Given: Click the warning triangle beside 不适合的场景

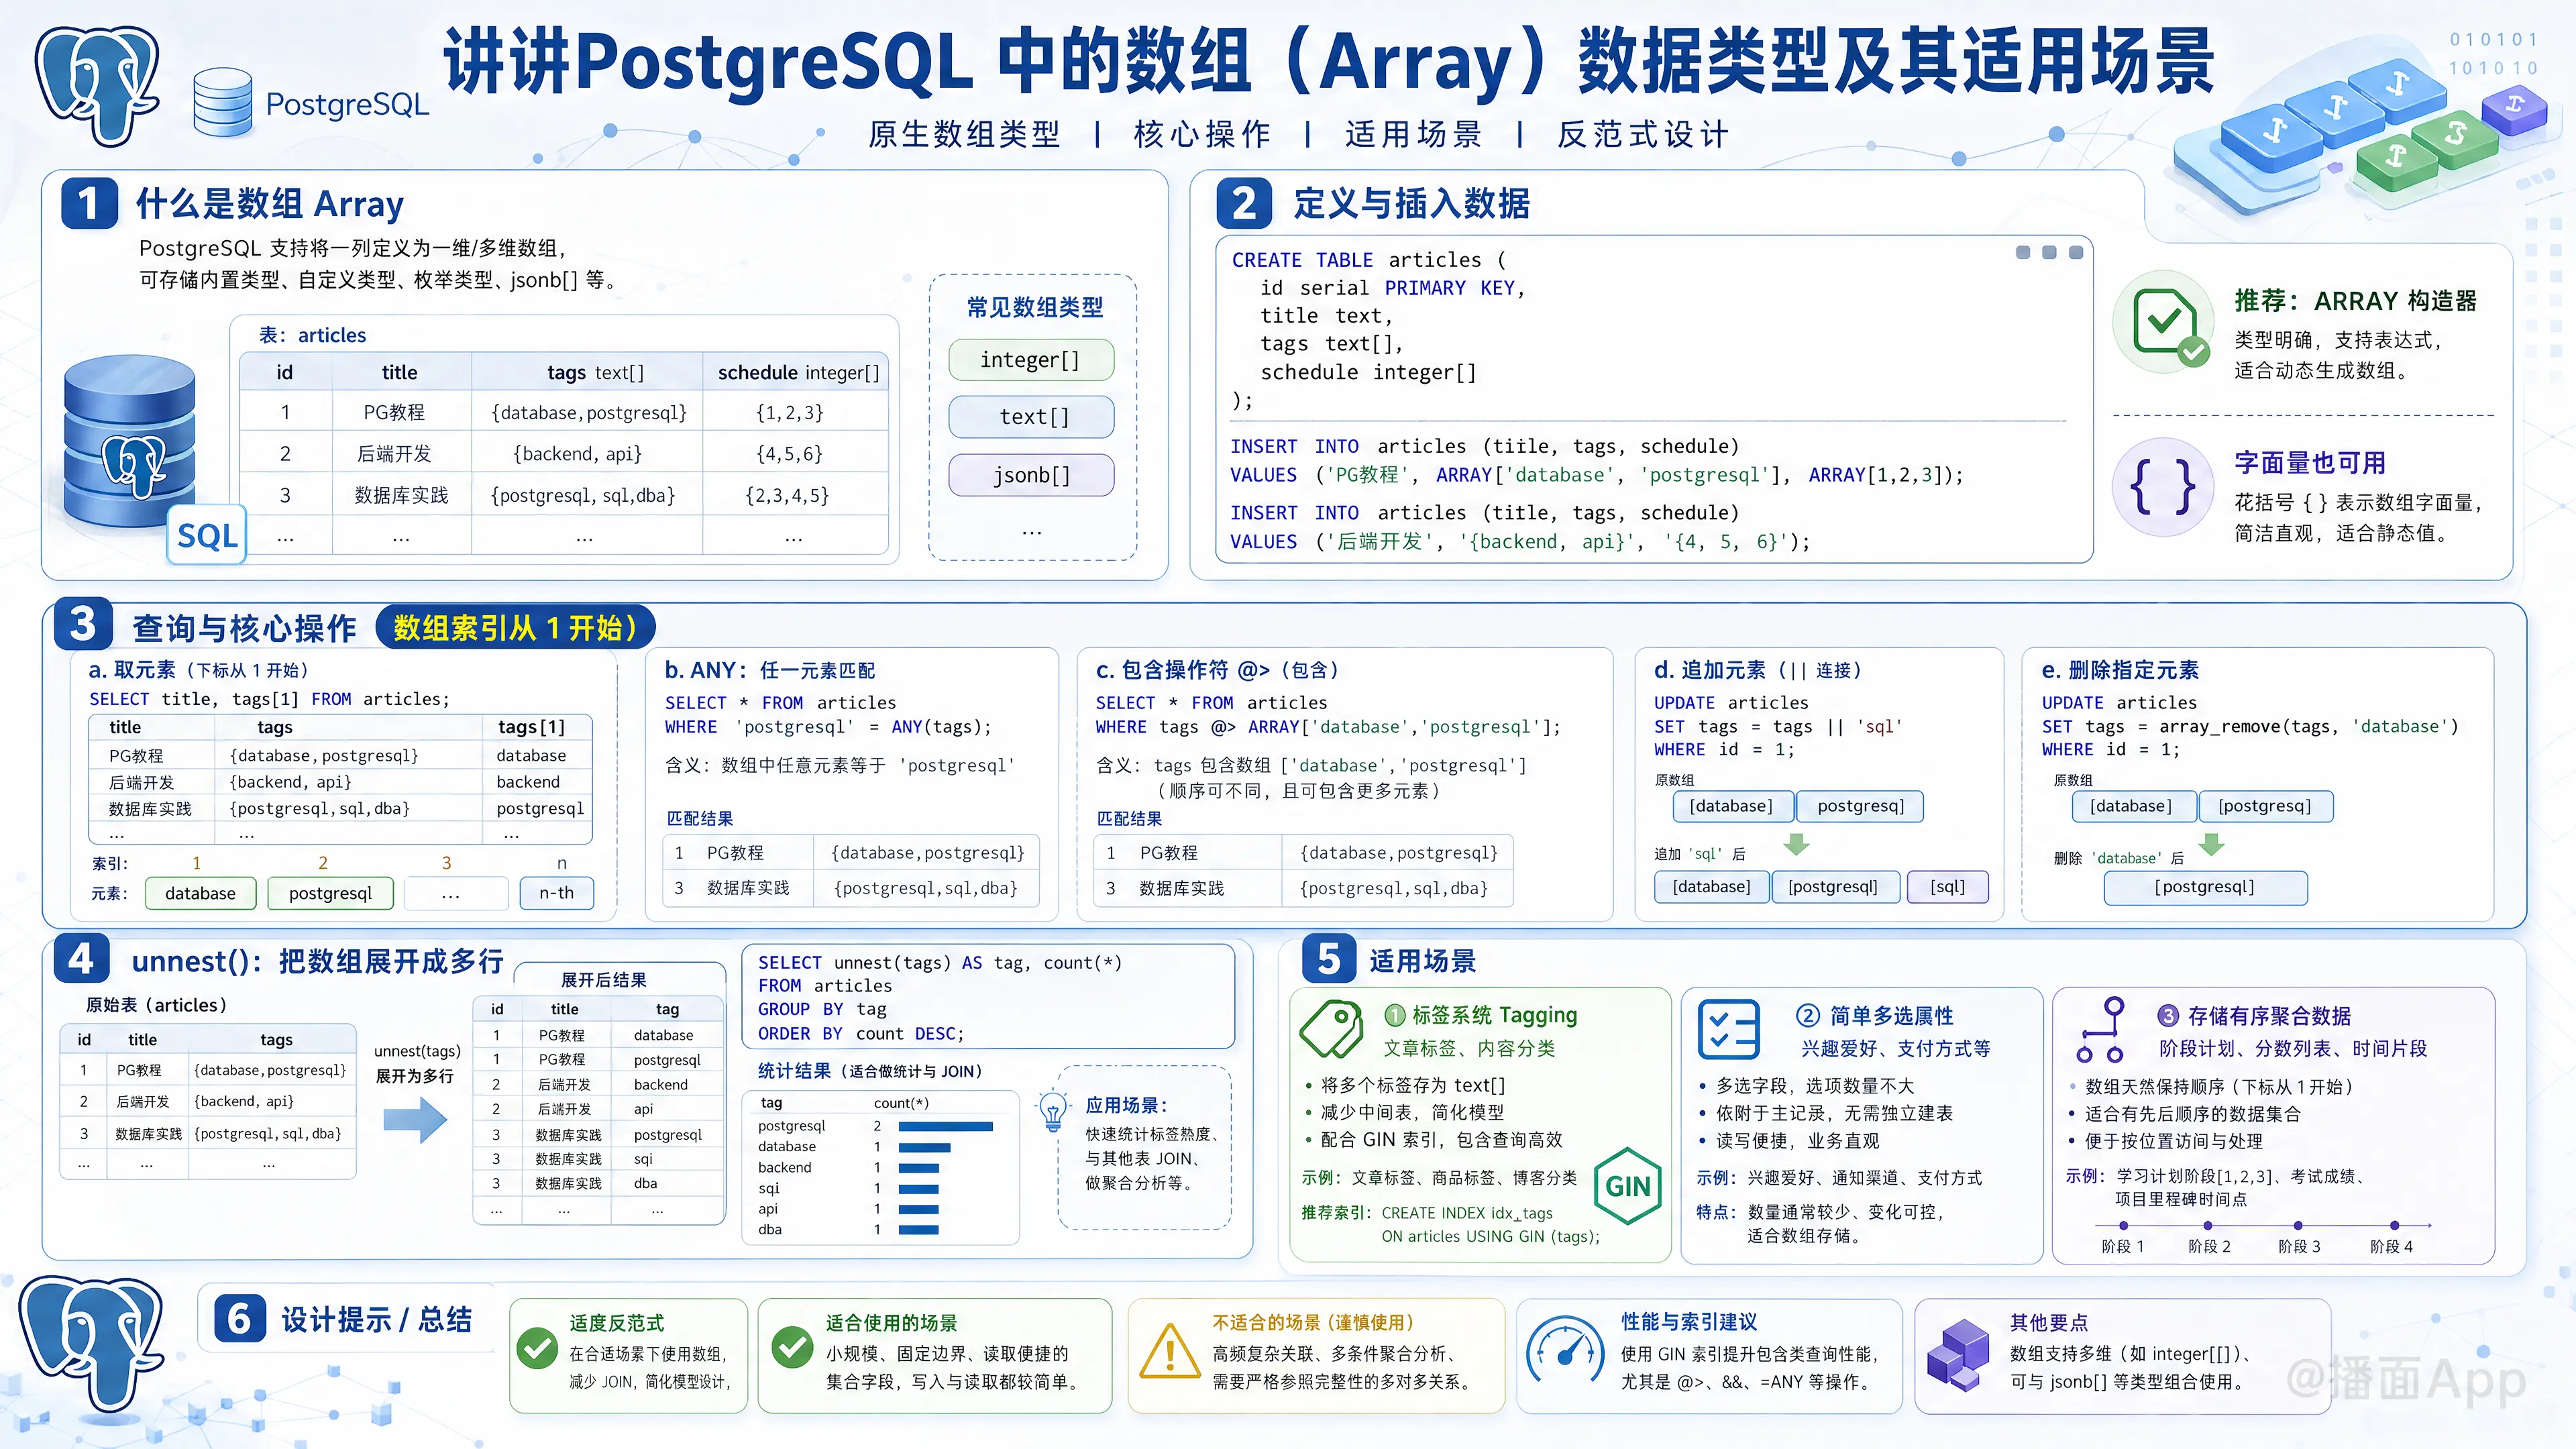Looking at the screenshot, I should coord(1169,1352).
